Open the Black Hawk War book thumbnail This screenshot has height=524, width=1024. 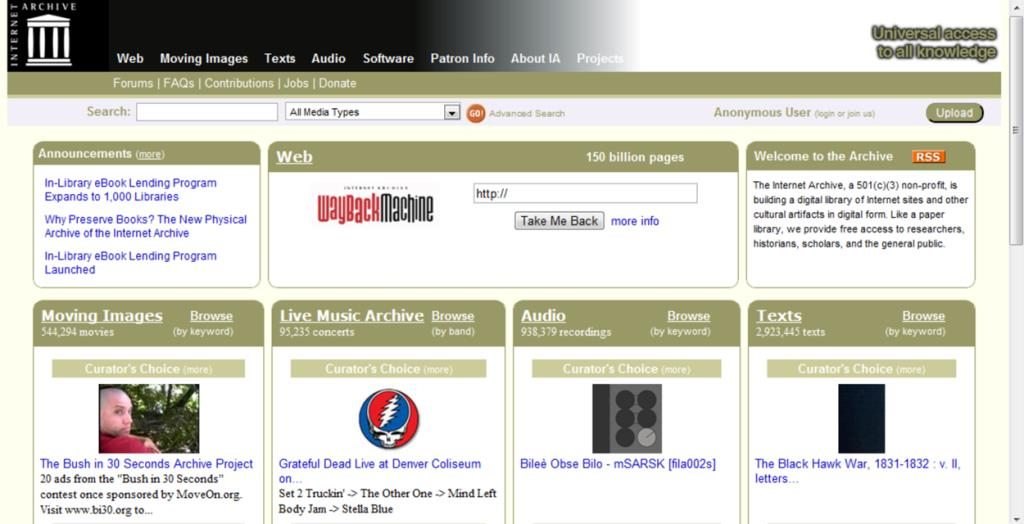pos(861,418)
